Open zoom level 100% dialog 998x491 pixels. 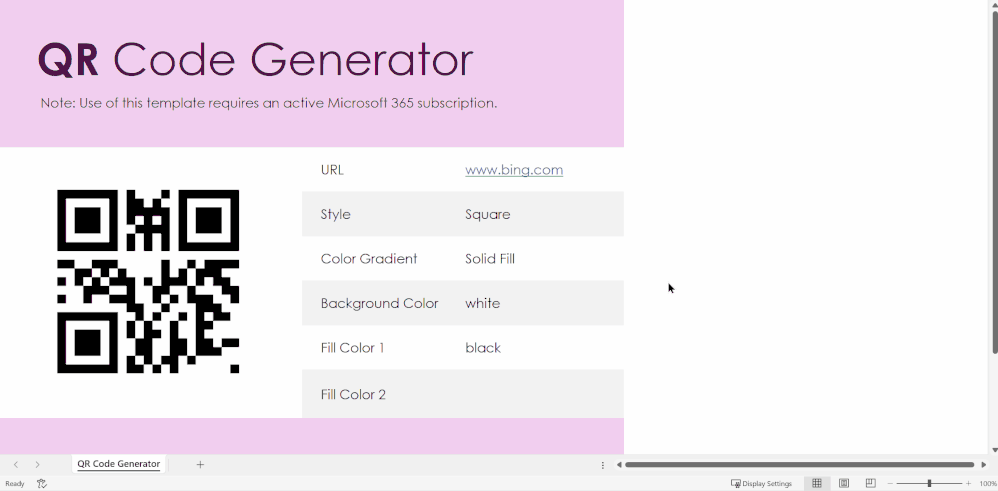tap(988, 484)
